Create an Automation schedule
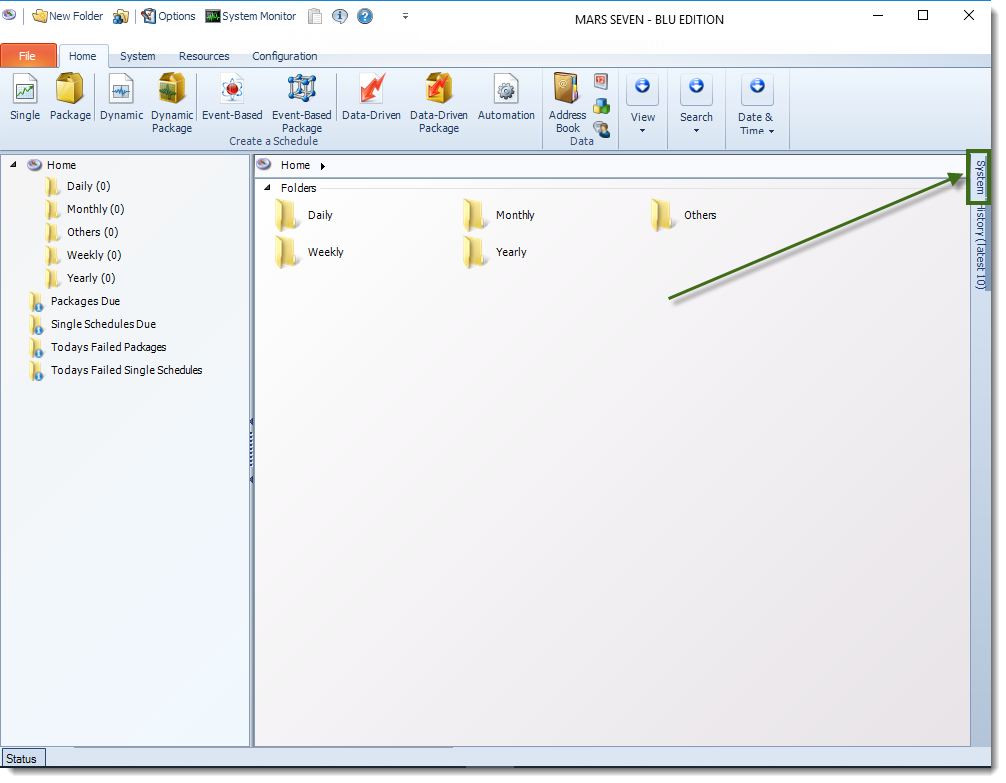The width and height of the screenshot is (1006, 783). [506, 97]
